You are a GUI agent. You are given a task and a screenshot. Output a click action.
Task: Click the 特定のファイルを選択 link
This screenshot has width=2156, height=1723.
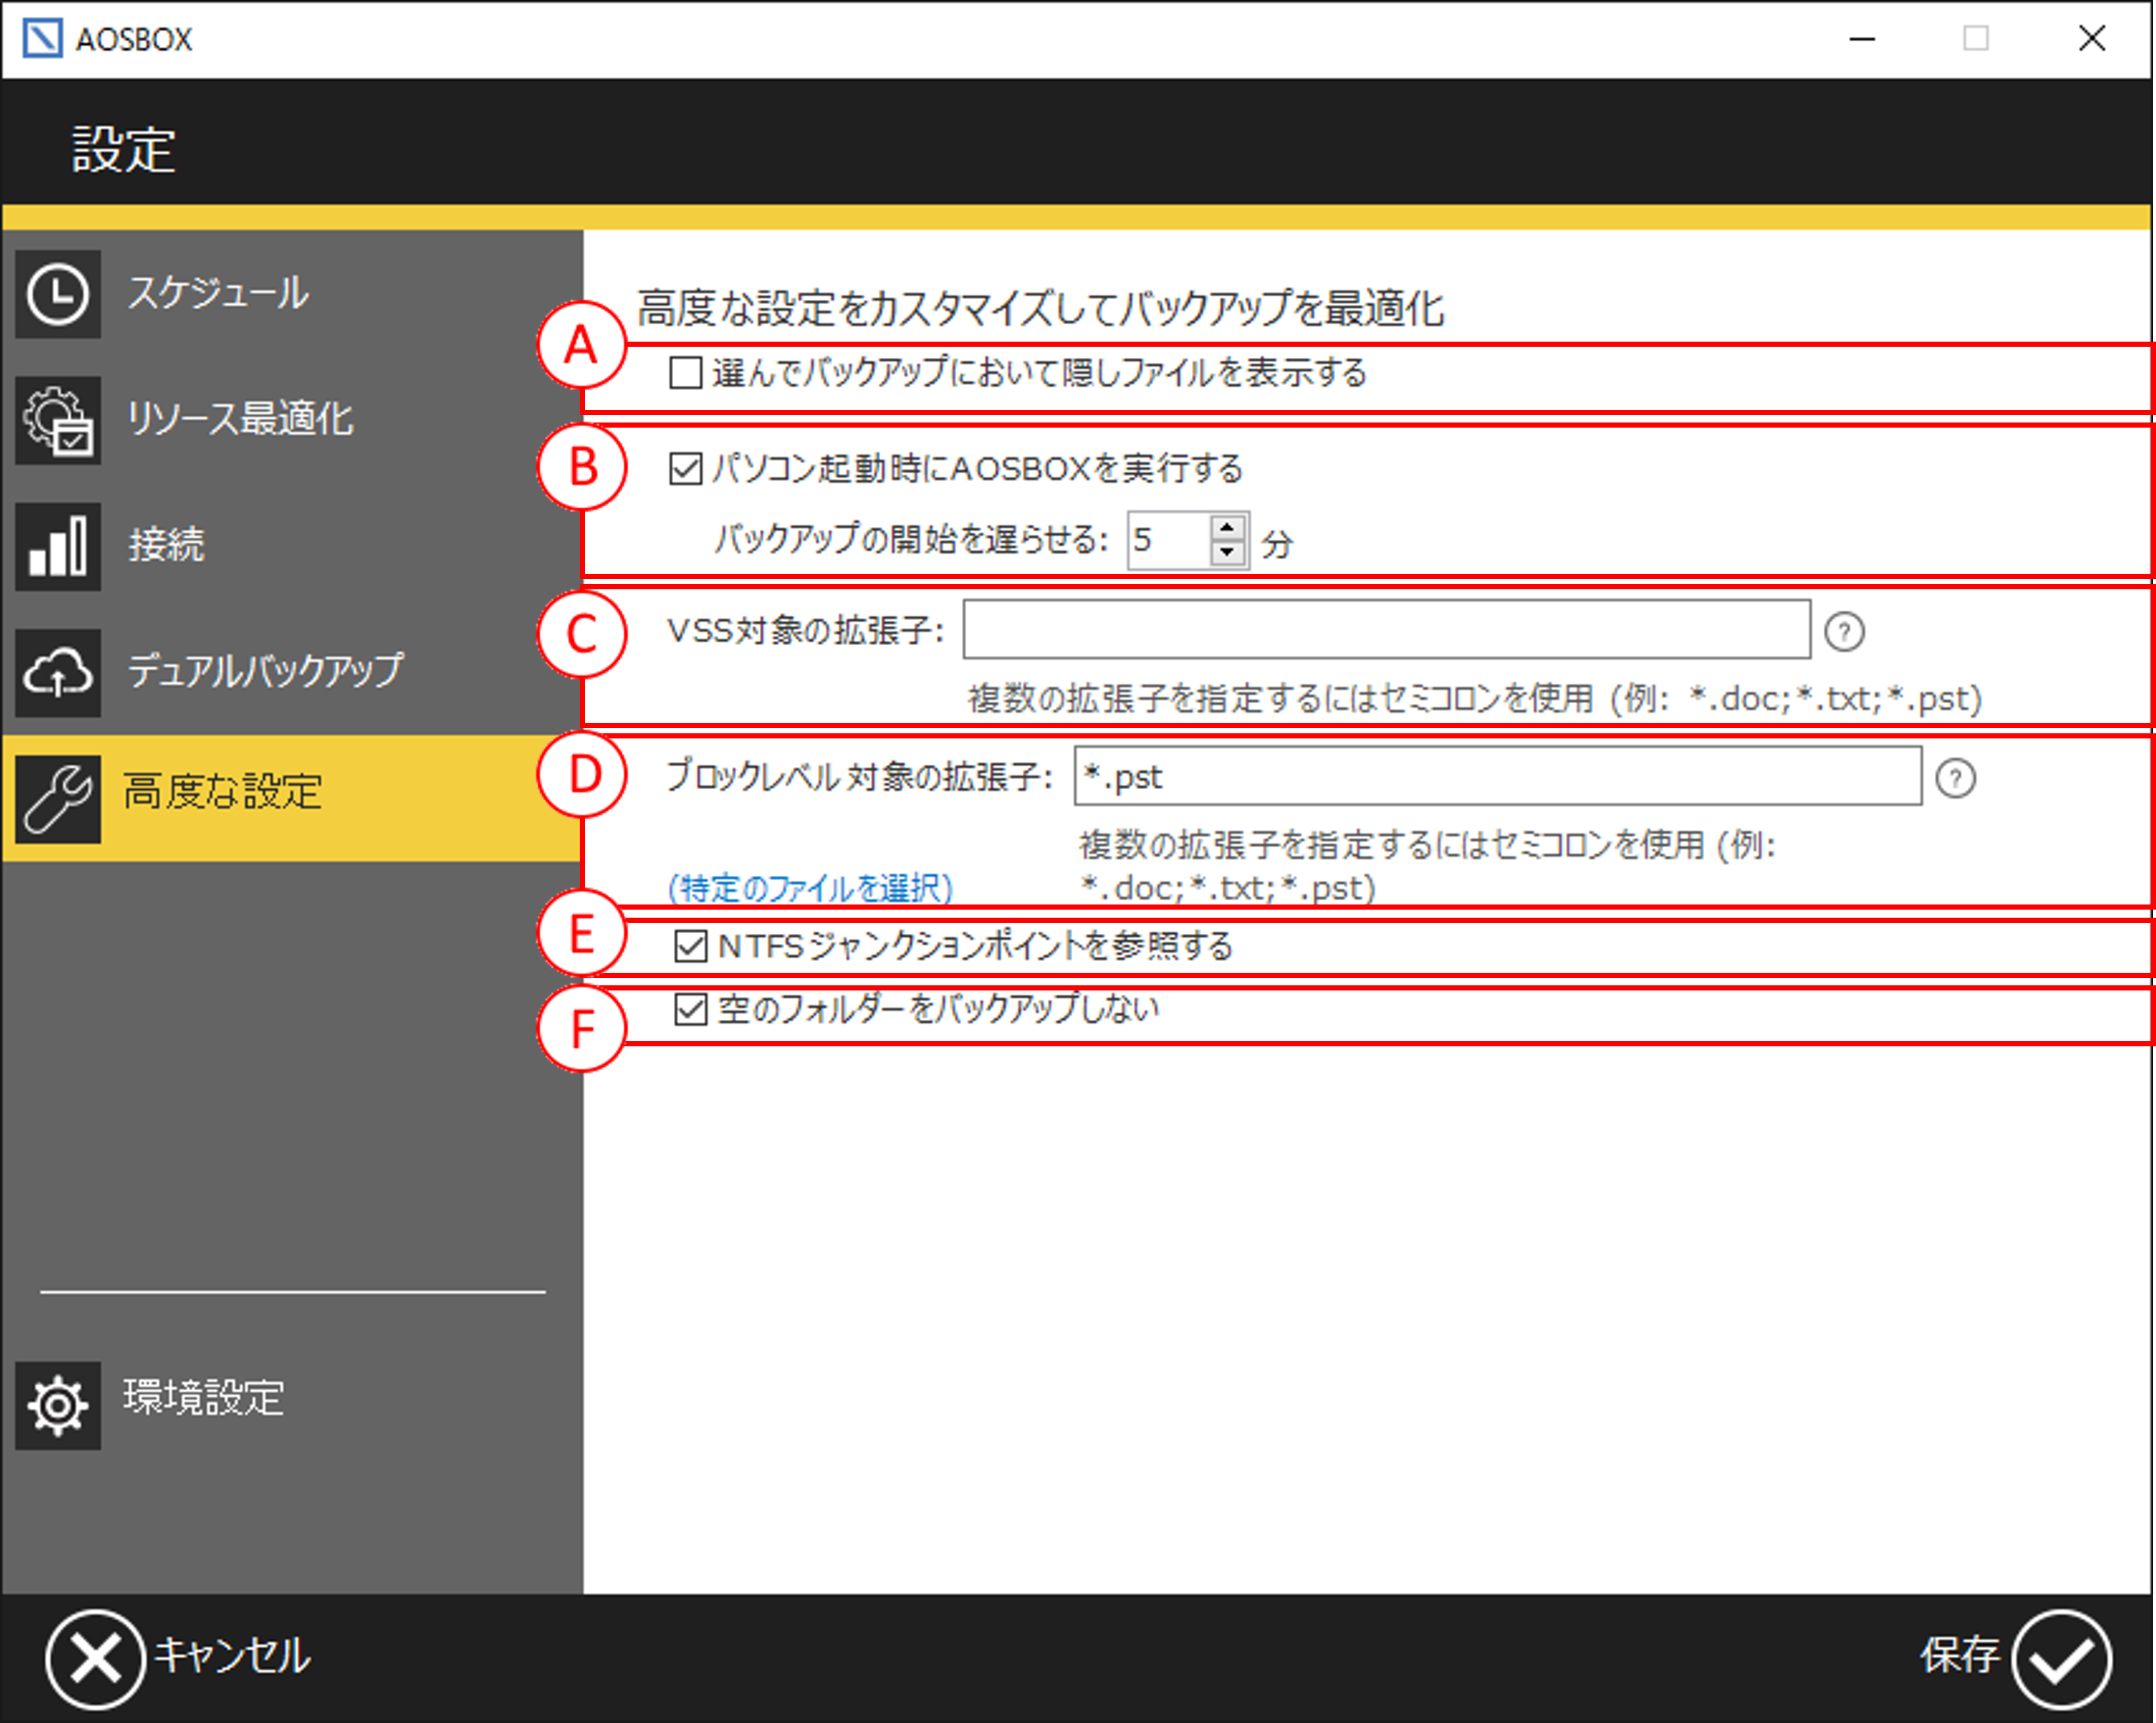[811, 888]
